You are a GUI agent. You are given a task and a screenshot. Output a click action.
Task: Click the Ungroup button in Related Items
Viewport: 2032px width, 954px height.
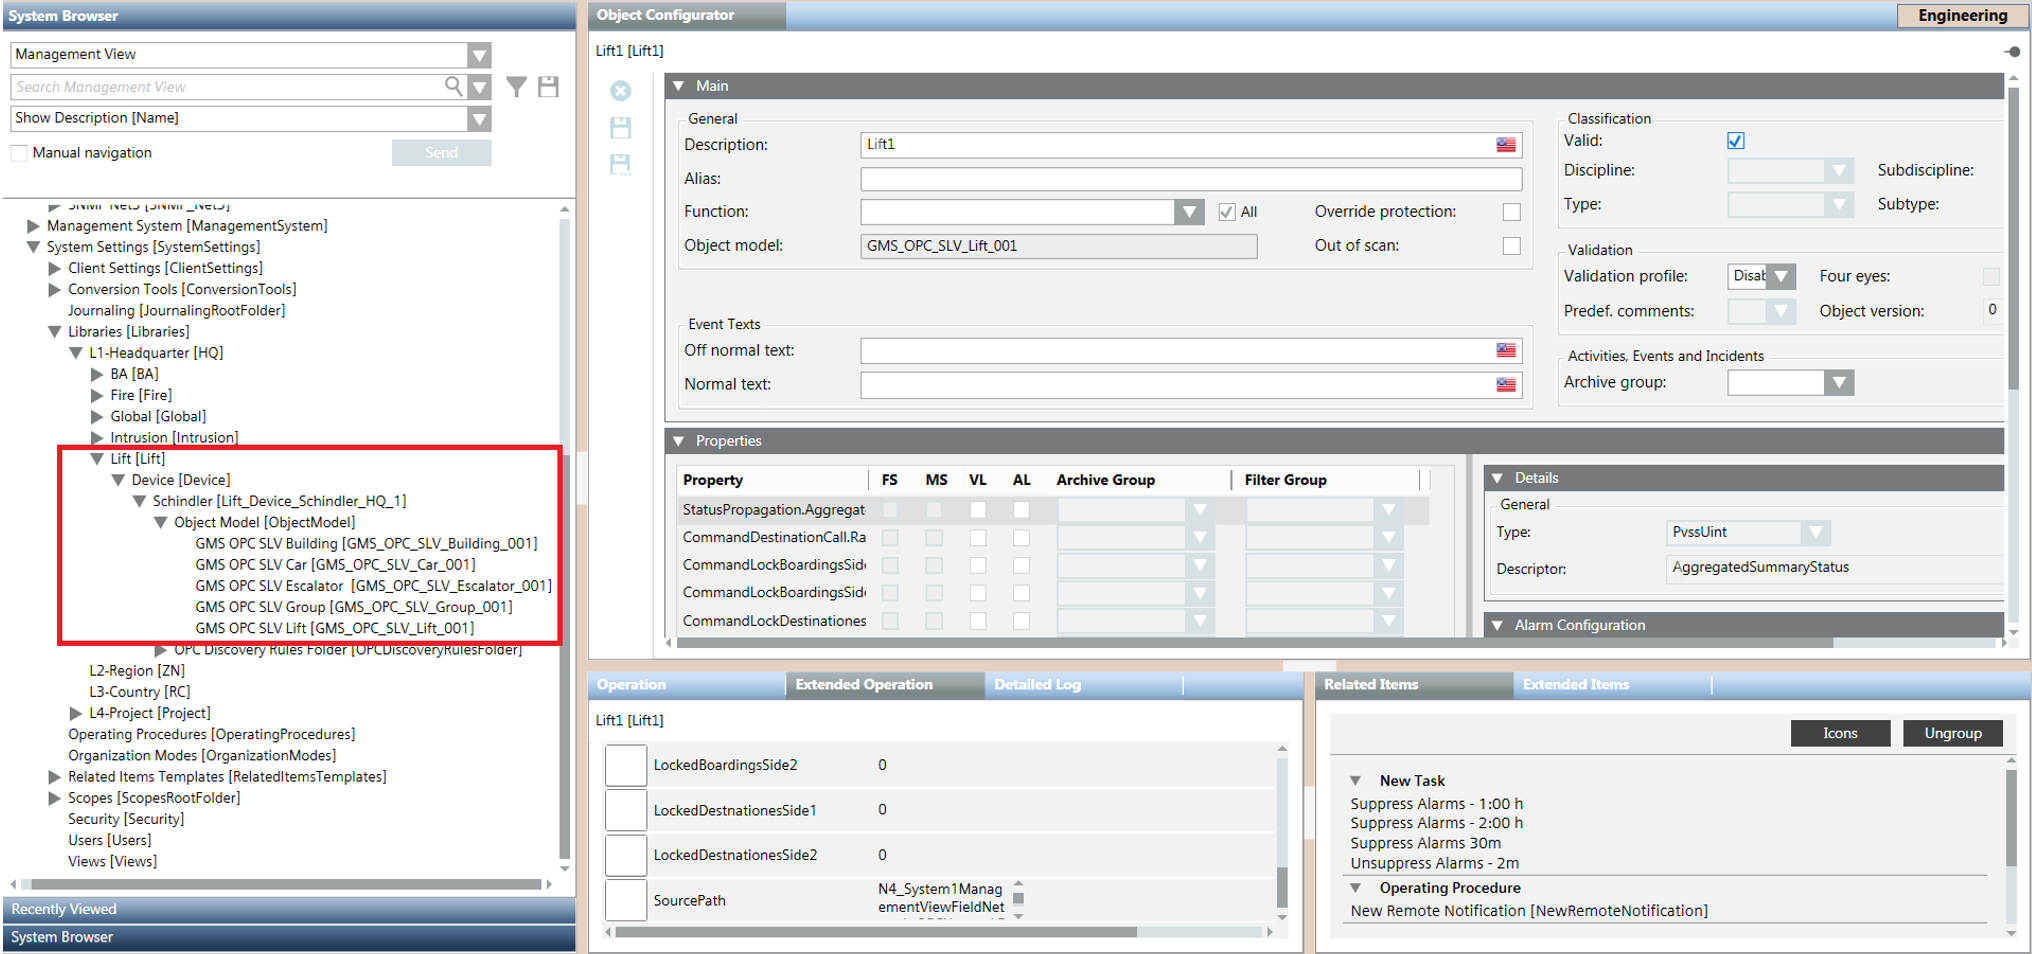(1952, 733)
